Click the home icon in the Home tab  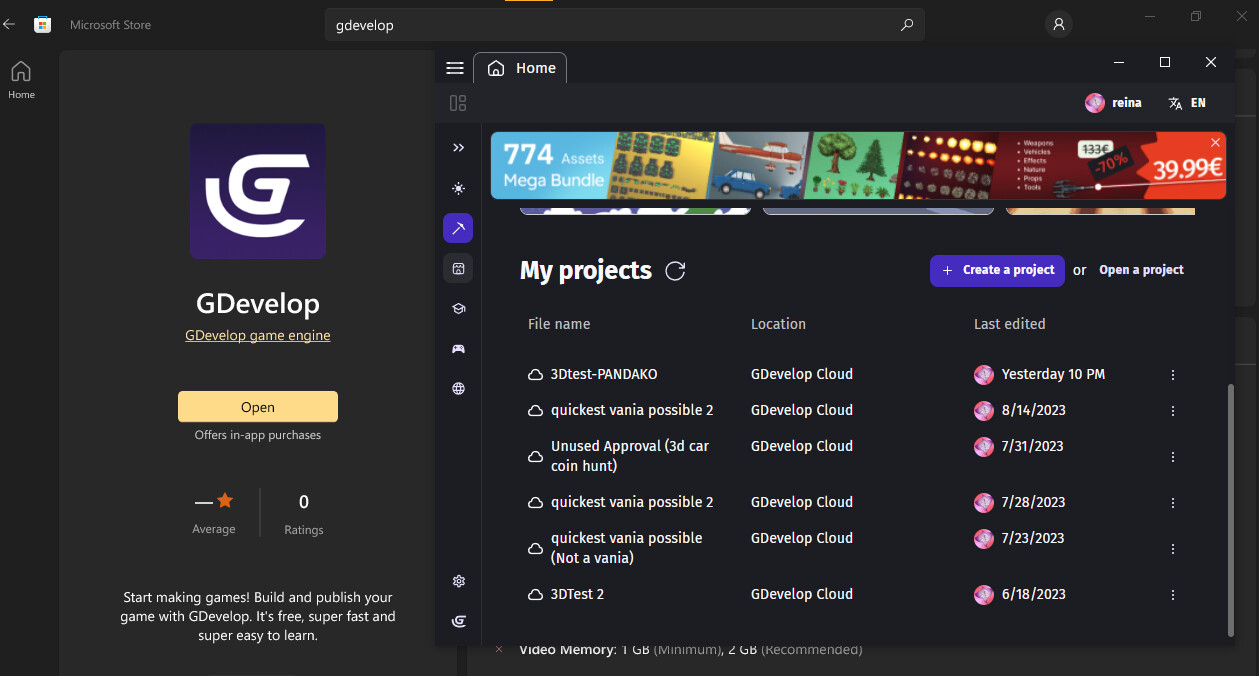coord(495,68)
